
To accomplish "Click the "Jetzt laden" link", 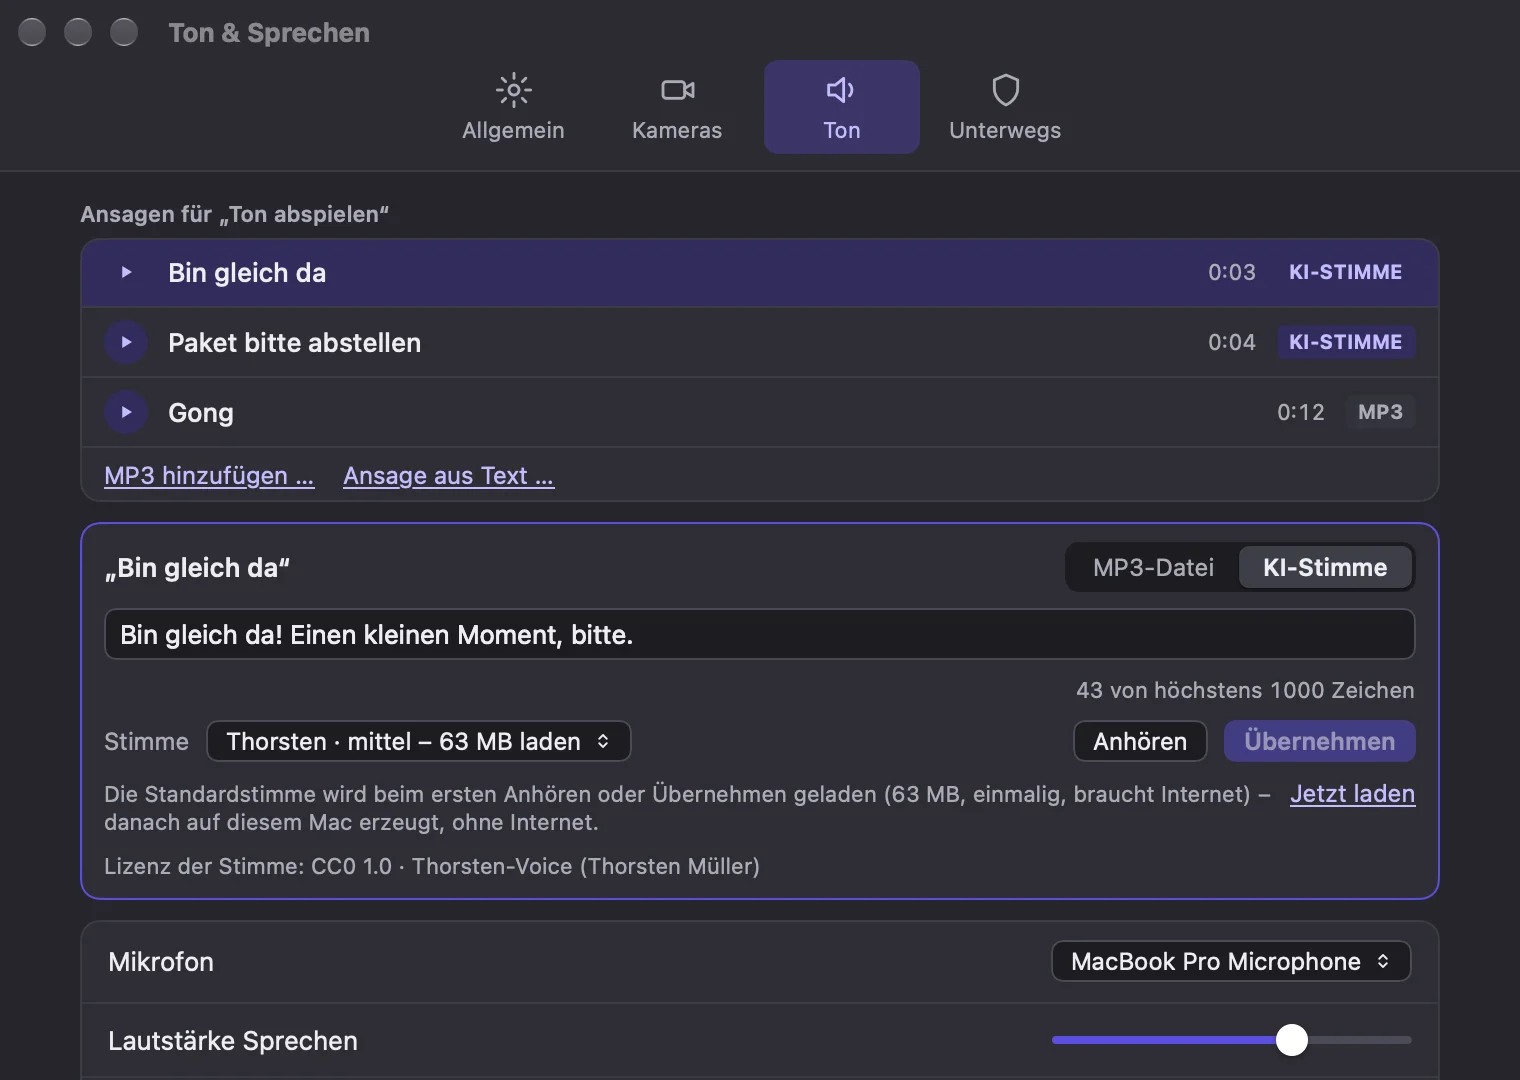I will (x=1352, y=794).
